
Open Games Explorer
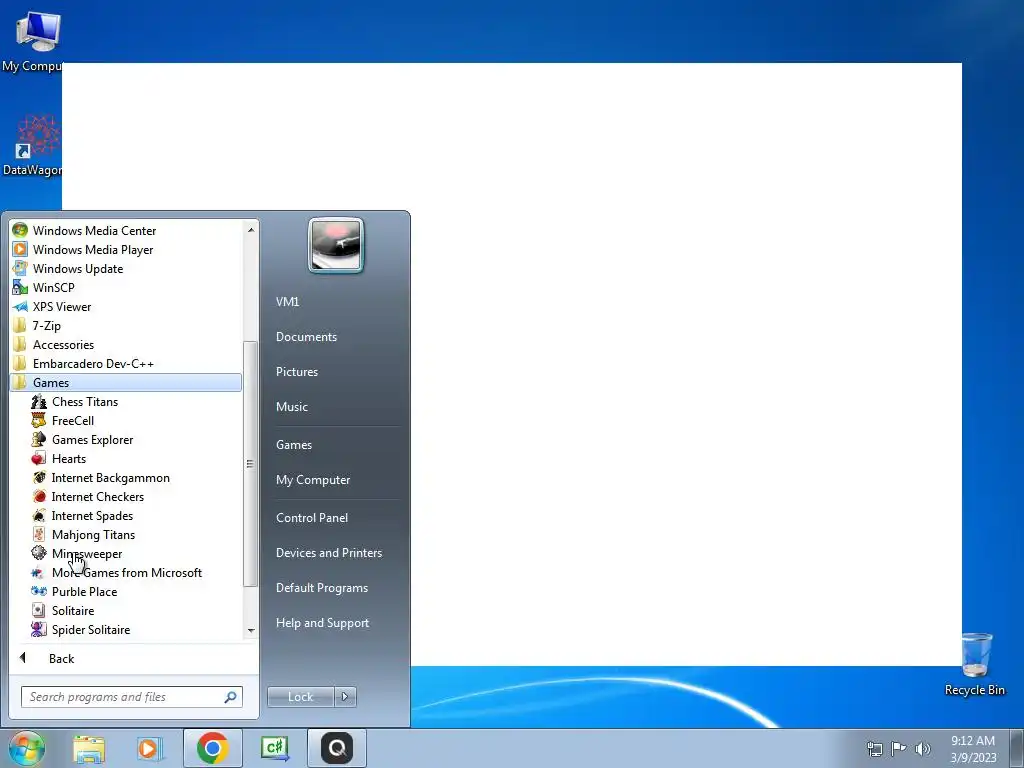click(125, 440)
